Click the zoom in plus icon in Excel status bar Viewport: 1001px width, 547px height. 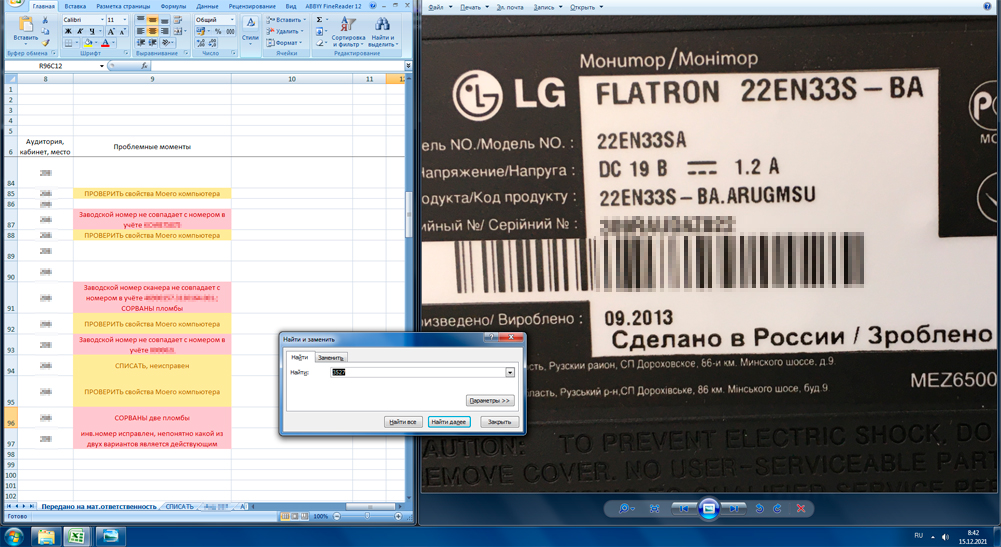(398, 516)
